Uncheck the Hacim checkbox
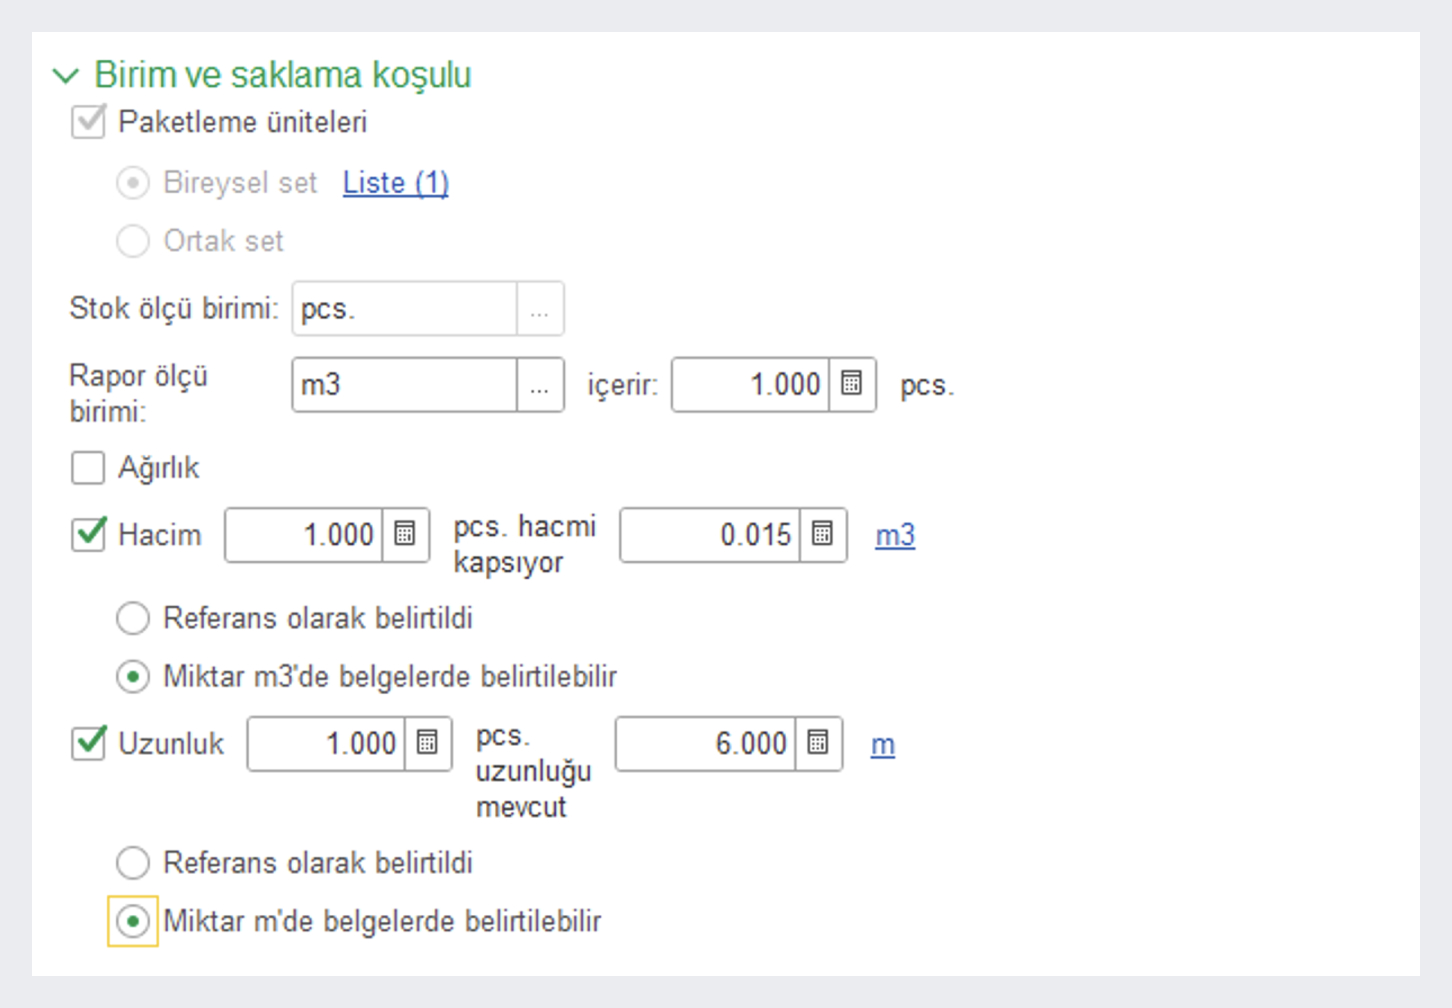Viewport: 1452px width, 1008px height. [88, 534]
